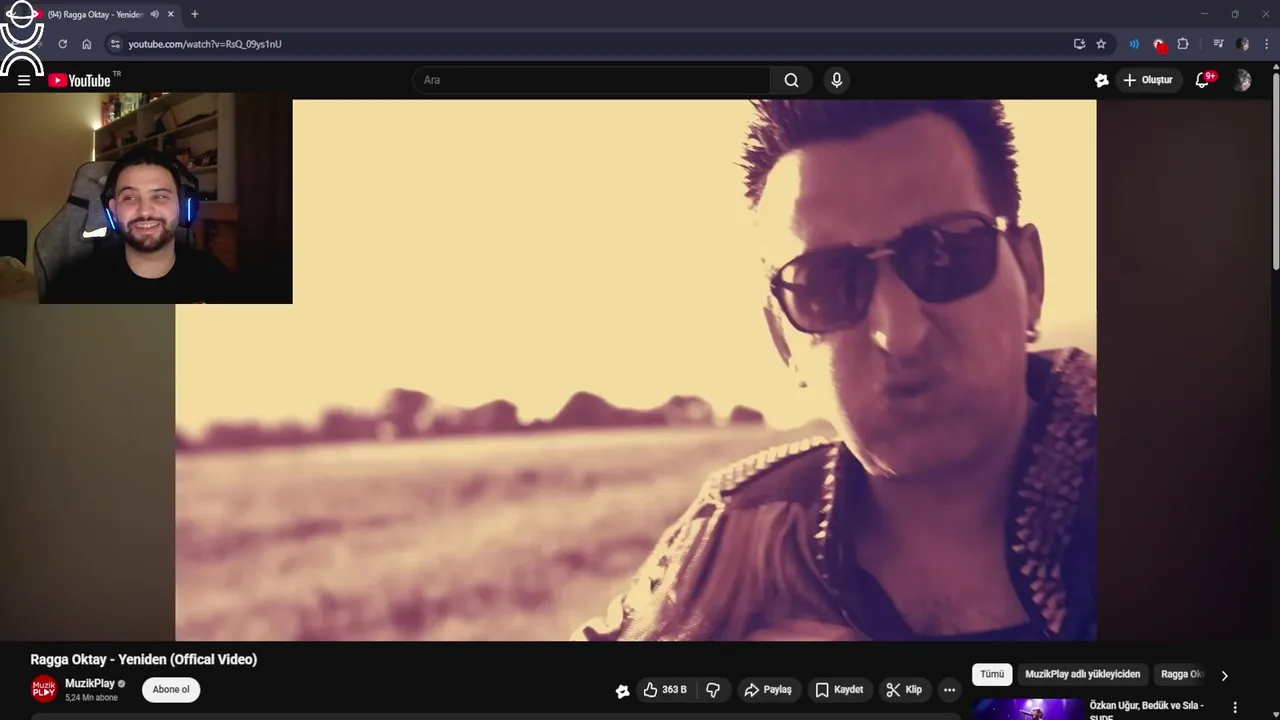
Task: View site information icon in address bar
Action: 115,44
